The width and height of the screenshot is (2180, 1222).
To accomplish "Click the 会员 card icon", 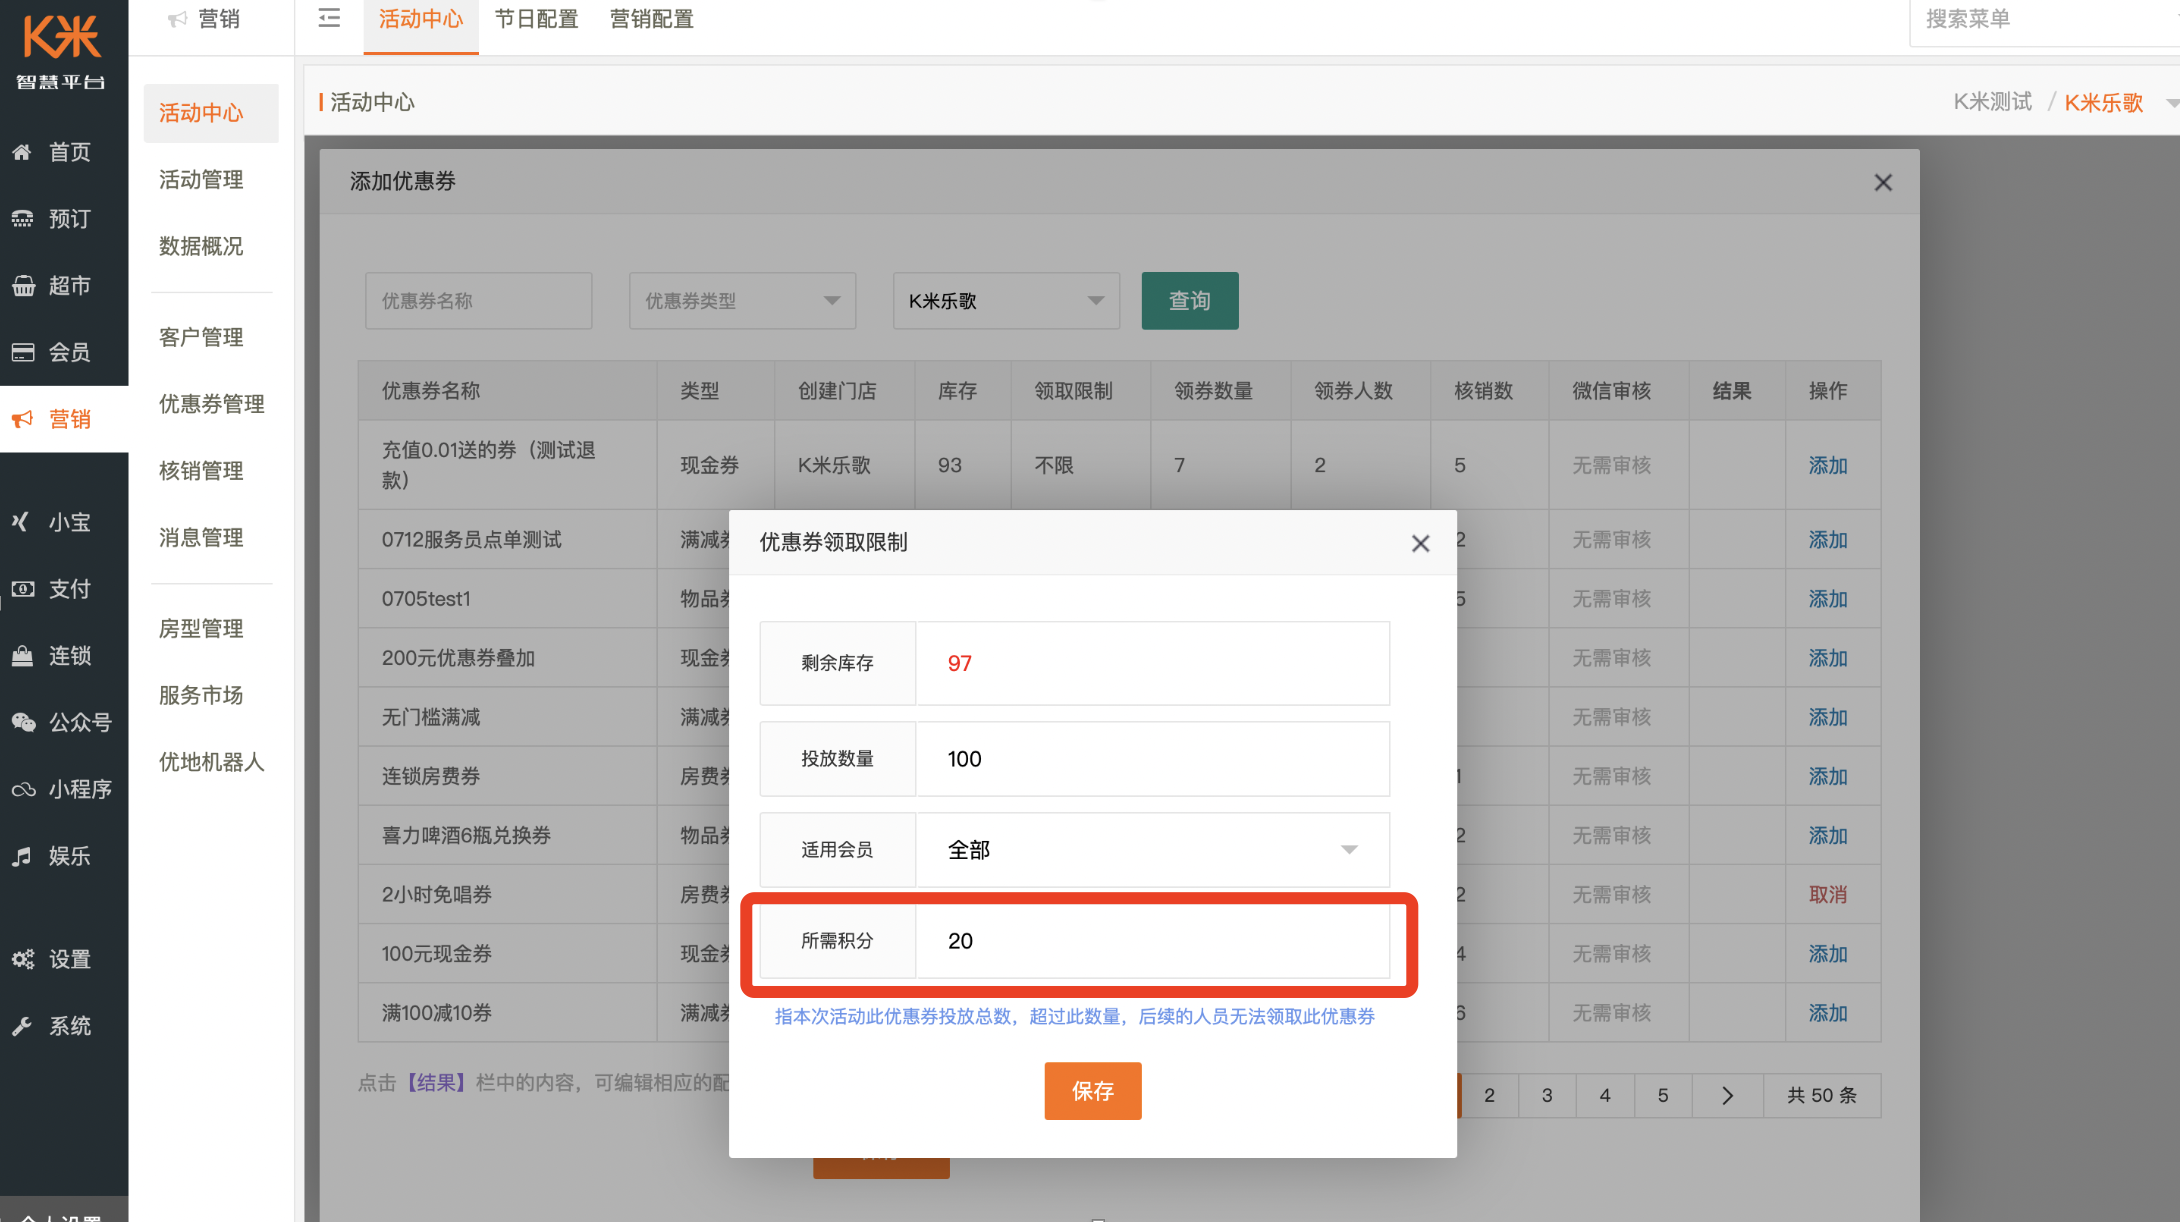I will tap(22, 352).
